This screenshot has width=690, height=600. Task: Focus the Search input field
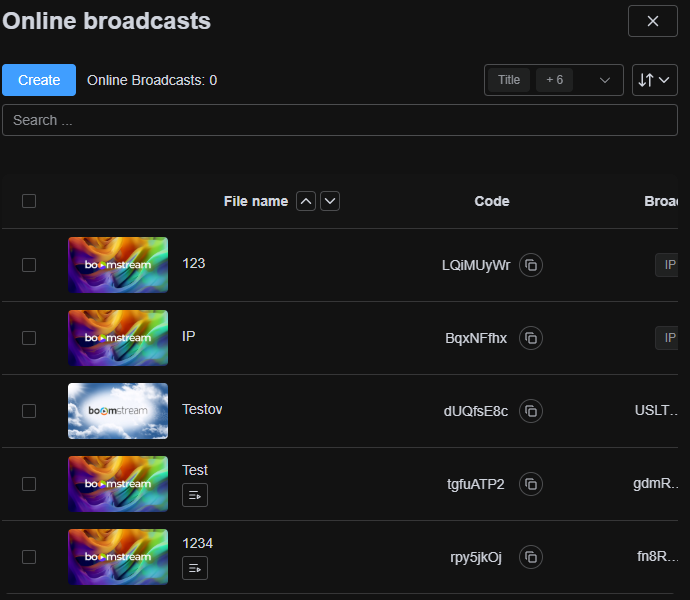point(340,120)
